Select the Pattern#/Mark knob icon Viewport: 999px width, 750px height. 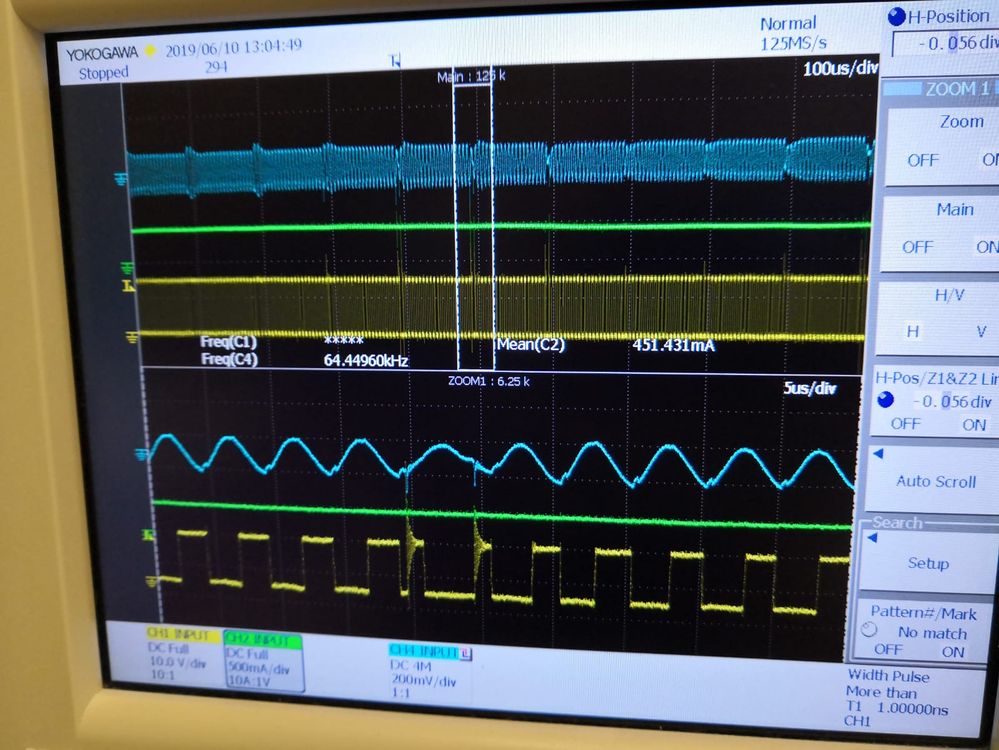tap(869, 630)
